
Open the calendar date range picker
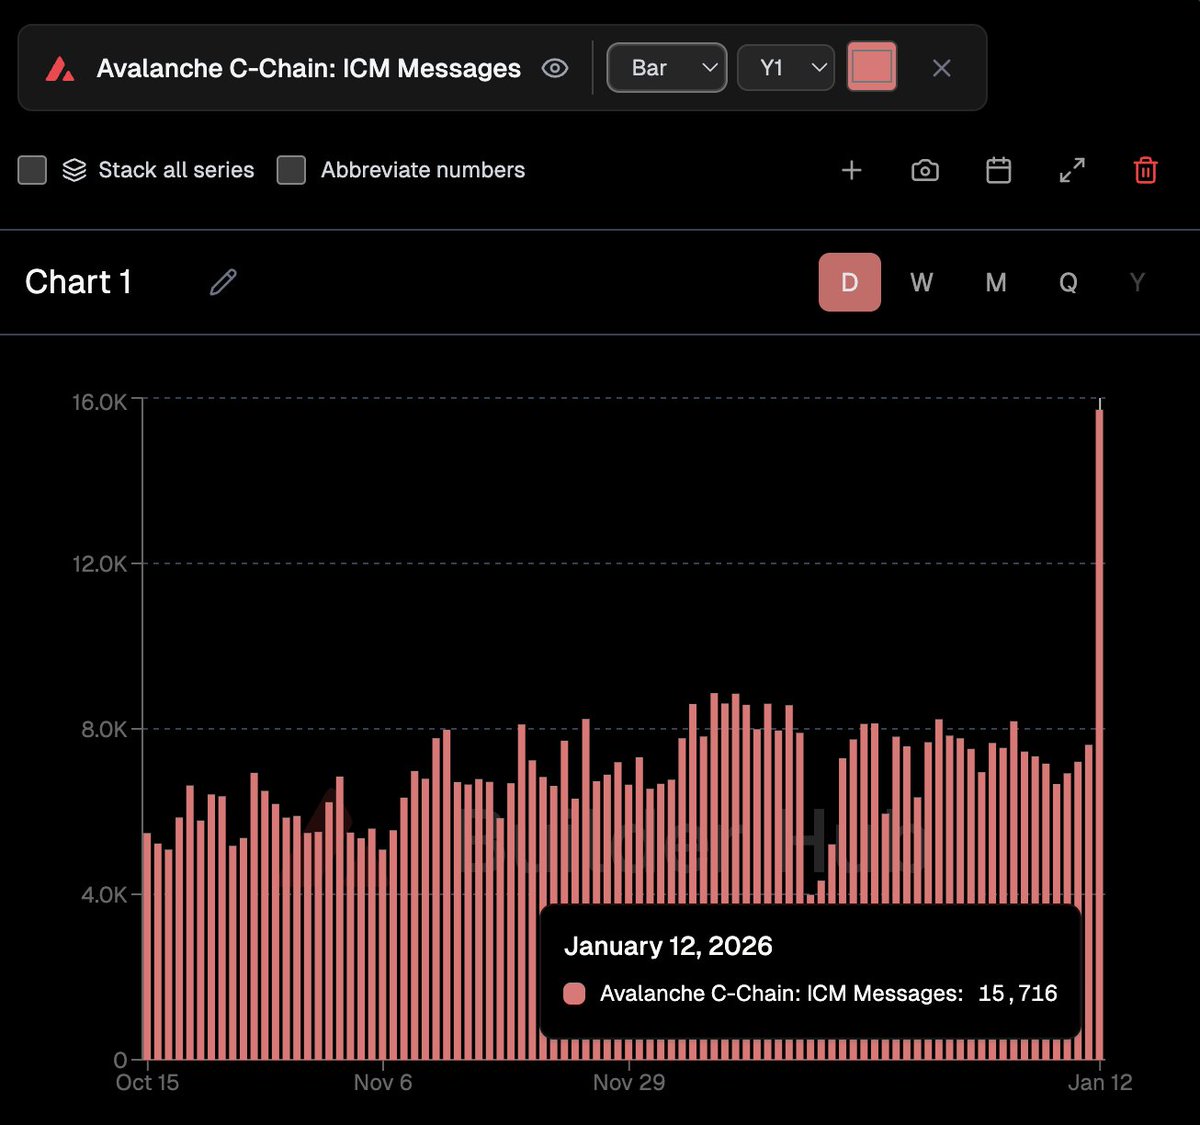(999, 170)
